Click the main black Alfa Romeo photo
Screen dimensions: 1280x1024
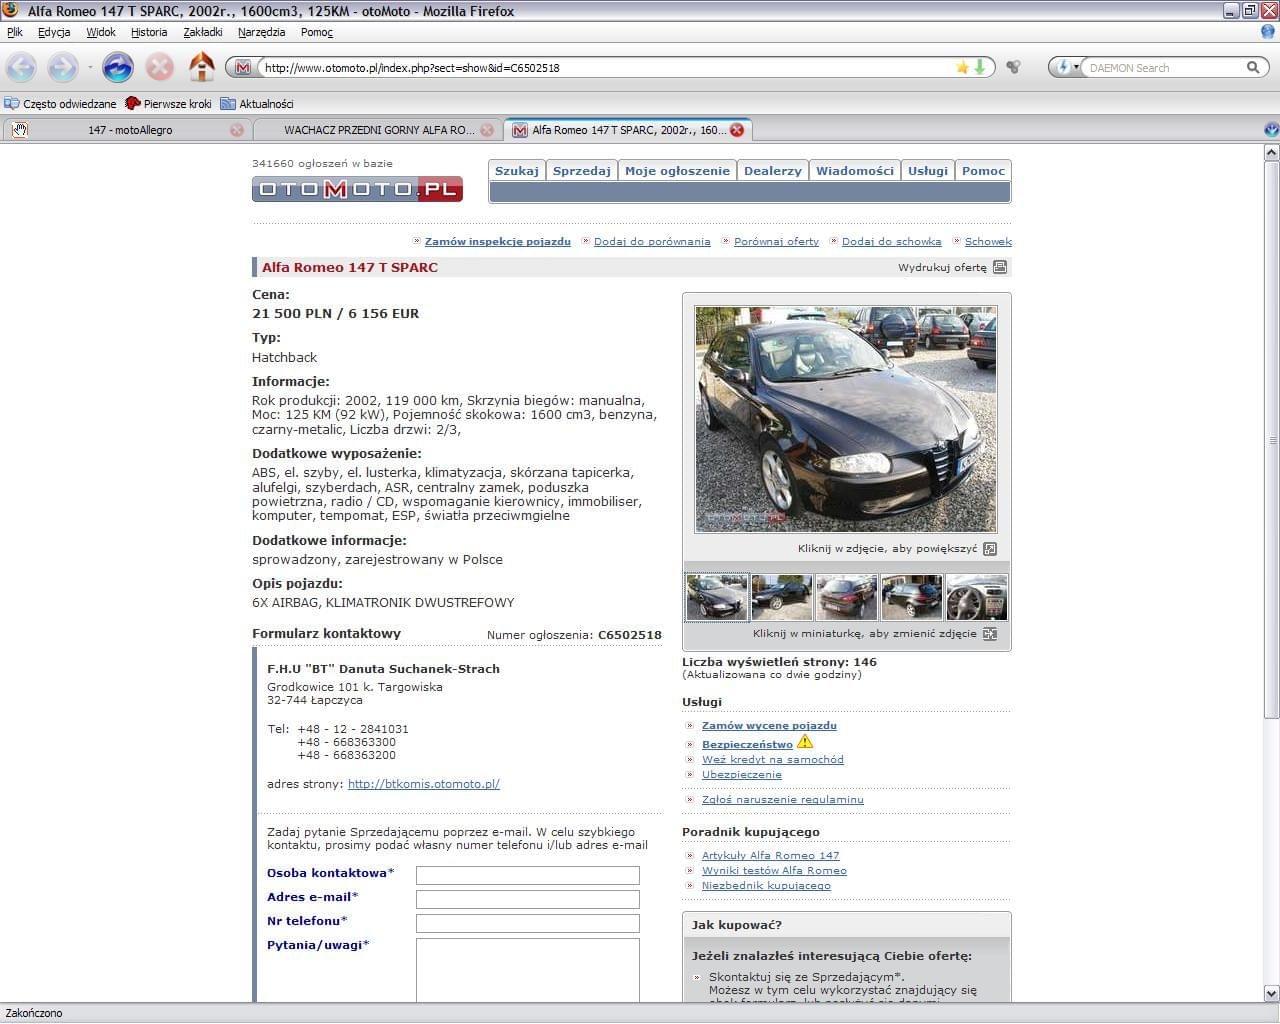pos(846,419)
